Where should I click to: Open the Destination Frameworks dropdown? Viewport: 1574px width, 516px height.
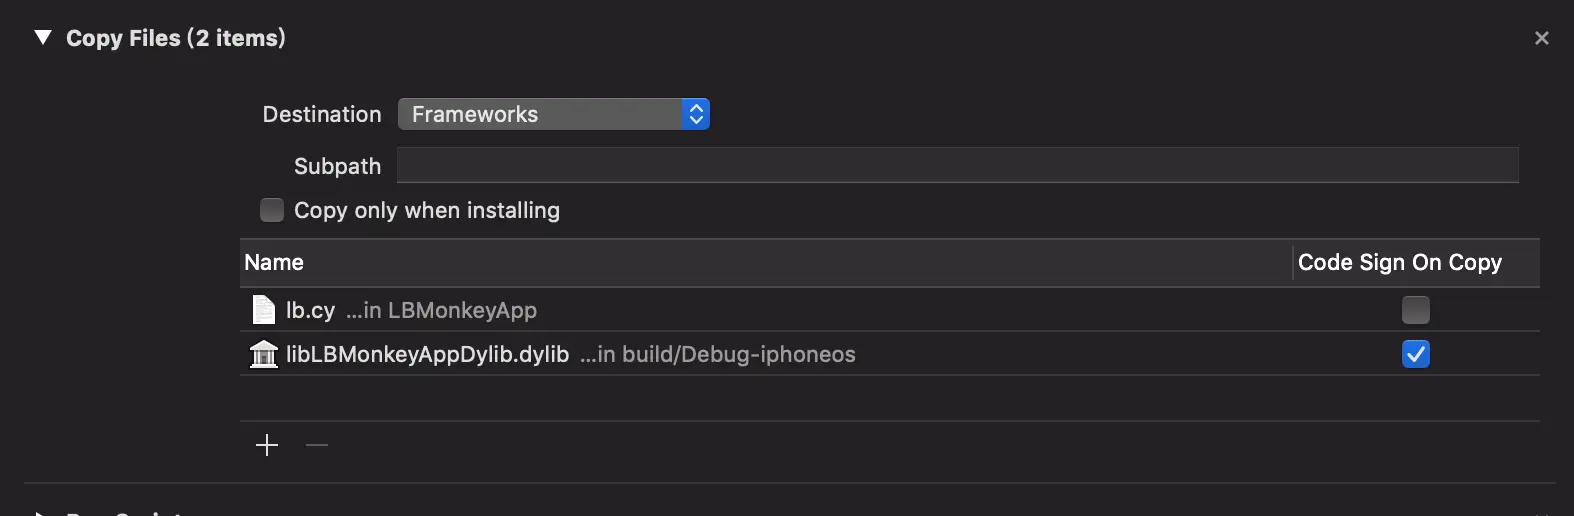click(x=553, y=114)
